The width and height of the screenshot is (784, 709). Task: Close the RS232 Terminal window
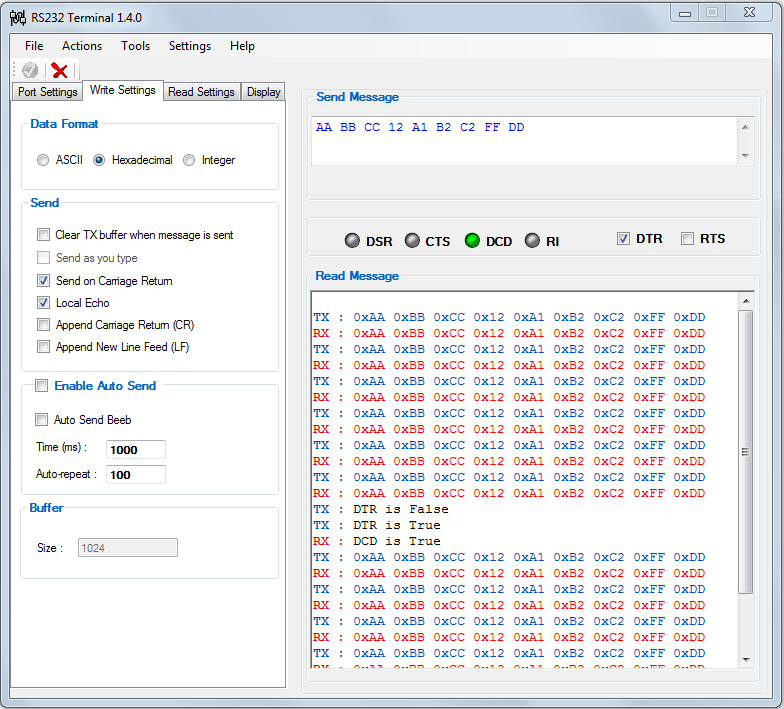pyautogui.click(x=749, y=13)
